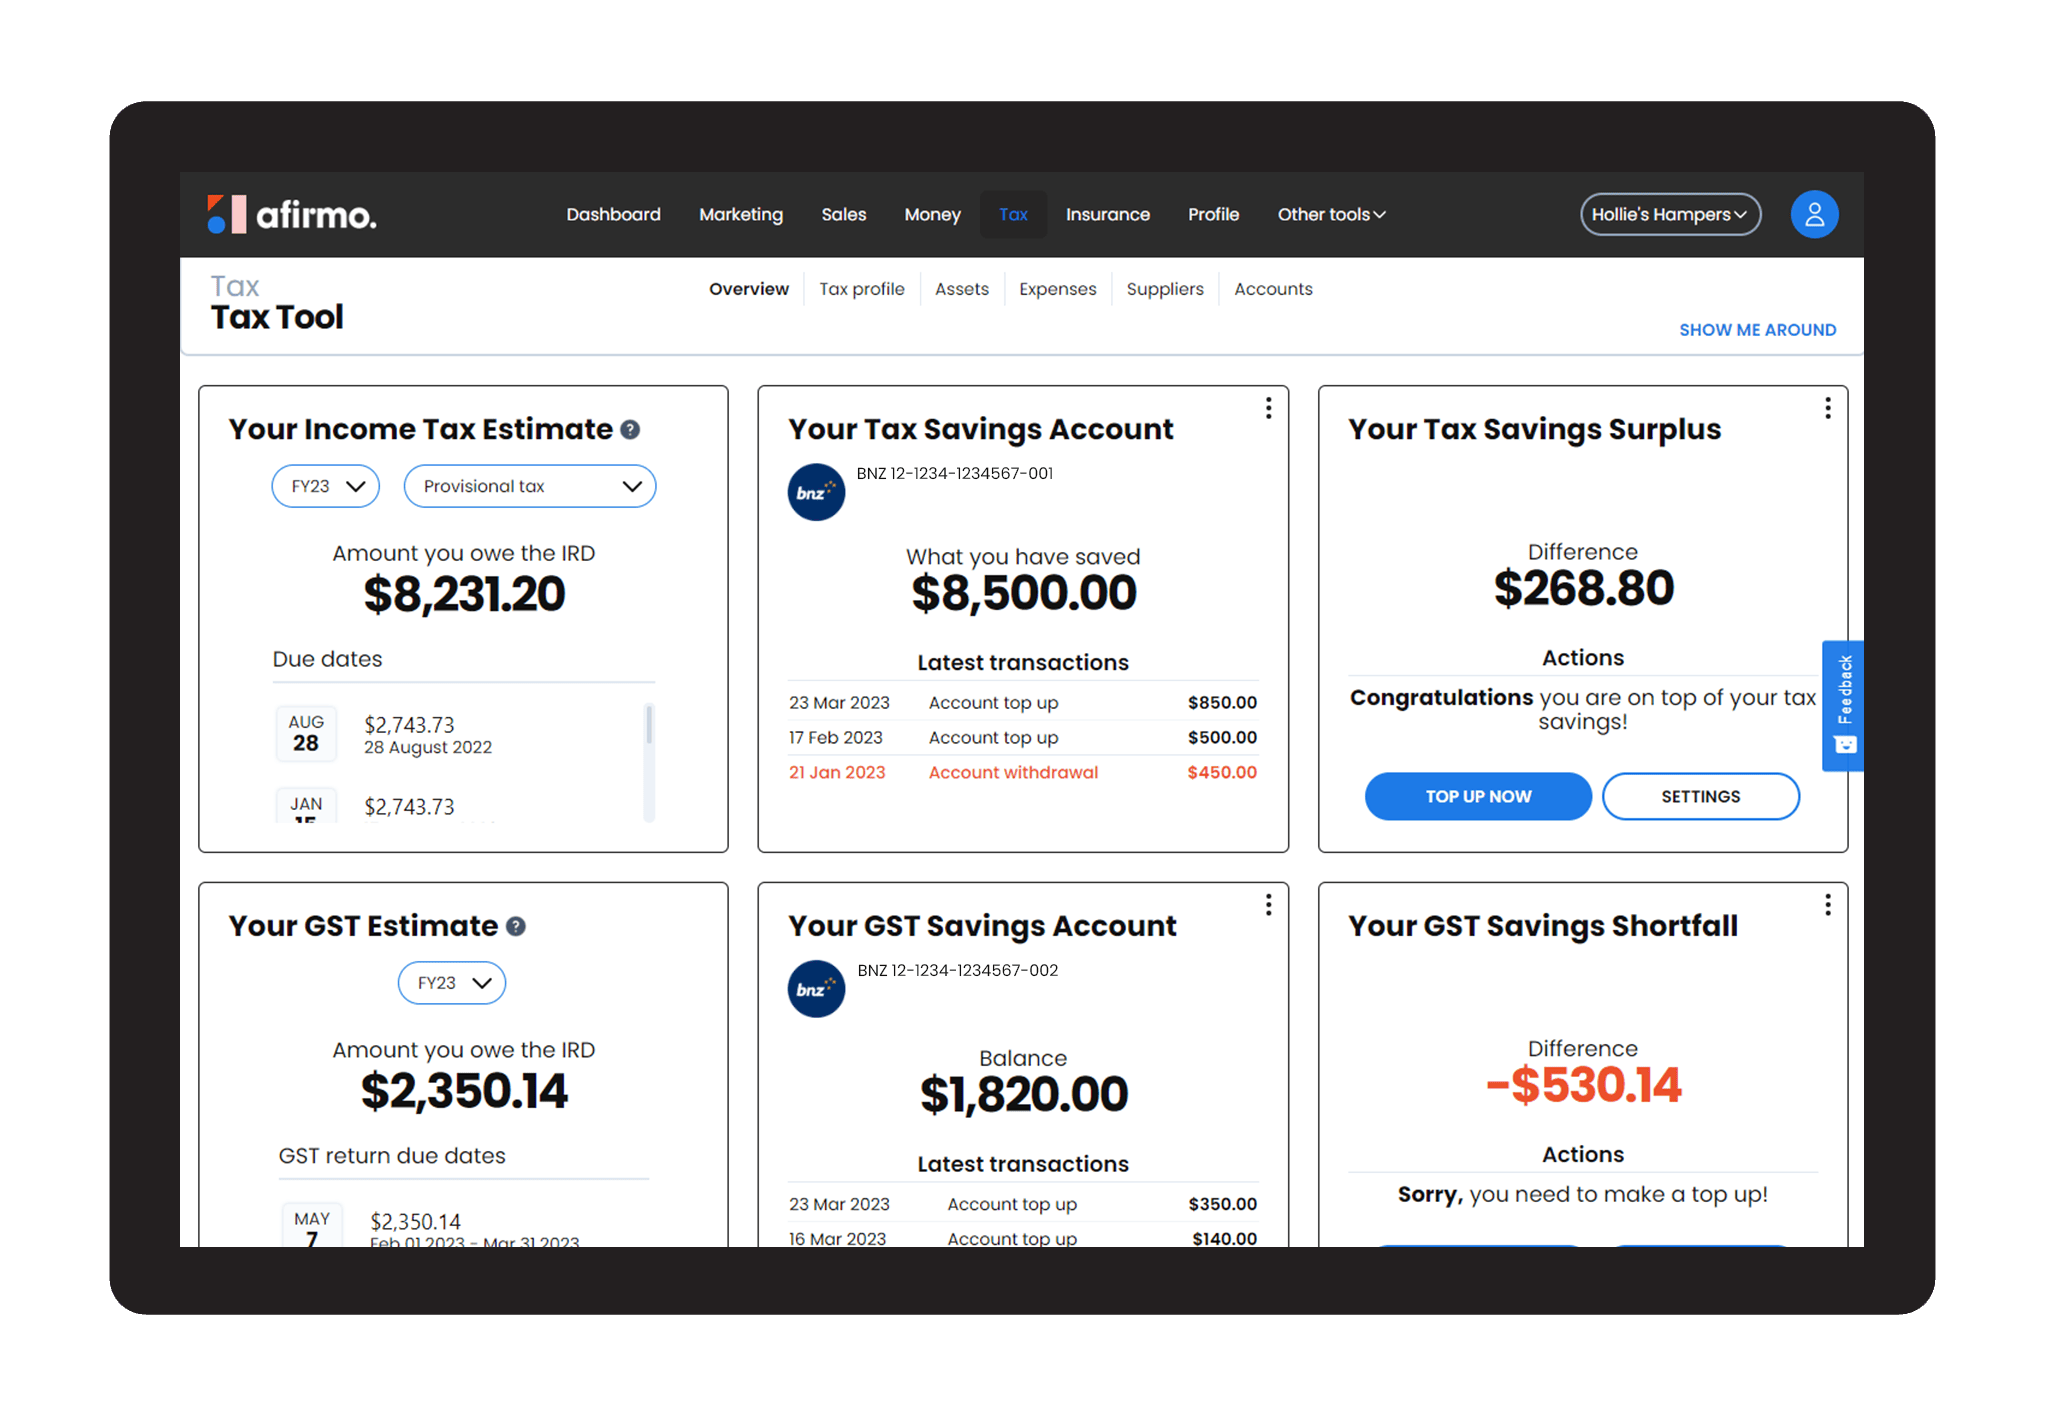Open FY23 dropdown in Income Tax Estimate
The image size is (2046, 1418).
coord(326,486)
